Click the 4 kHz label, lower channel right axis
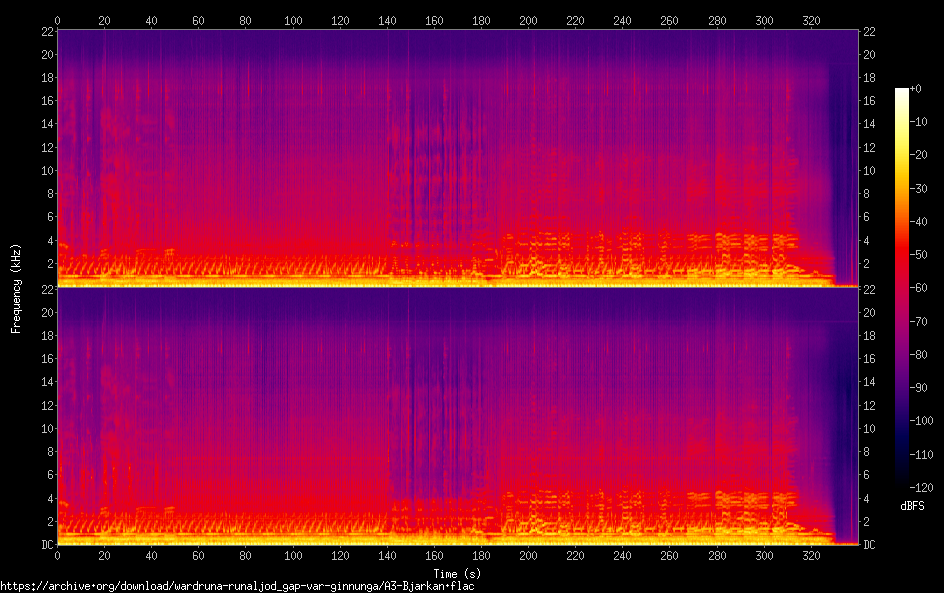This screenshot has width=944, height=593. pos(866,498)
